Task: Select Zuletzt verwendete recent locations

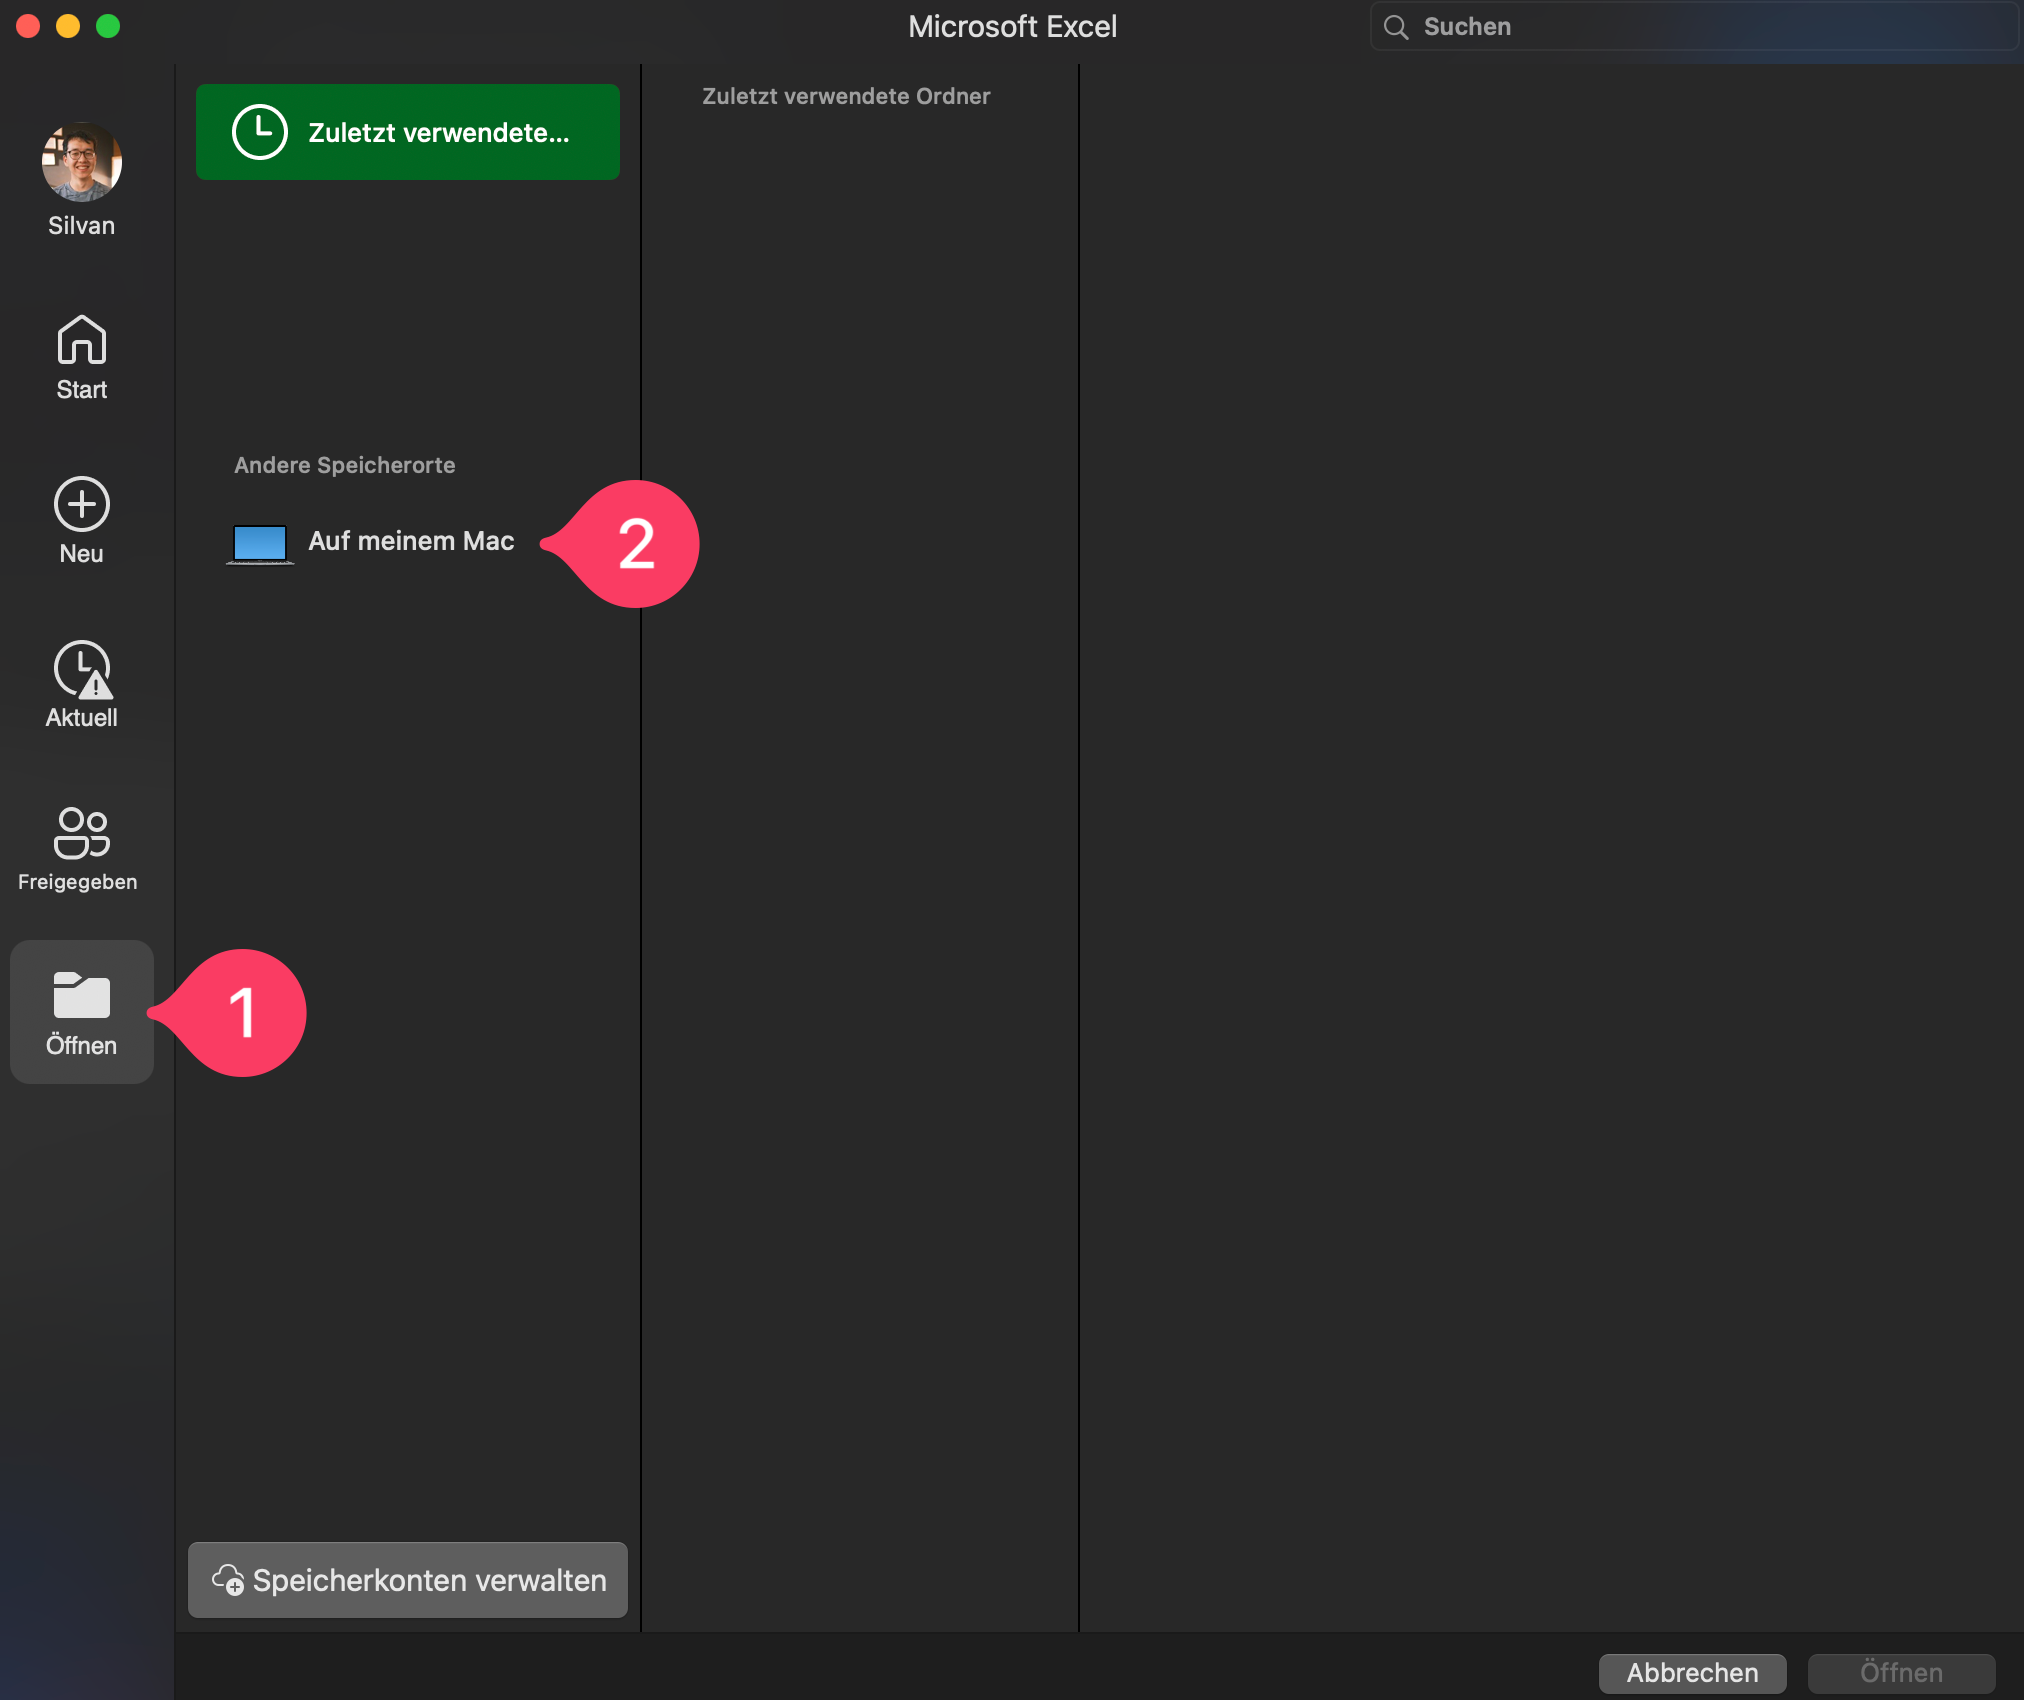Action: [x=408, y=132]
